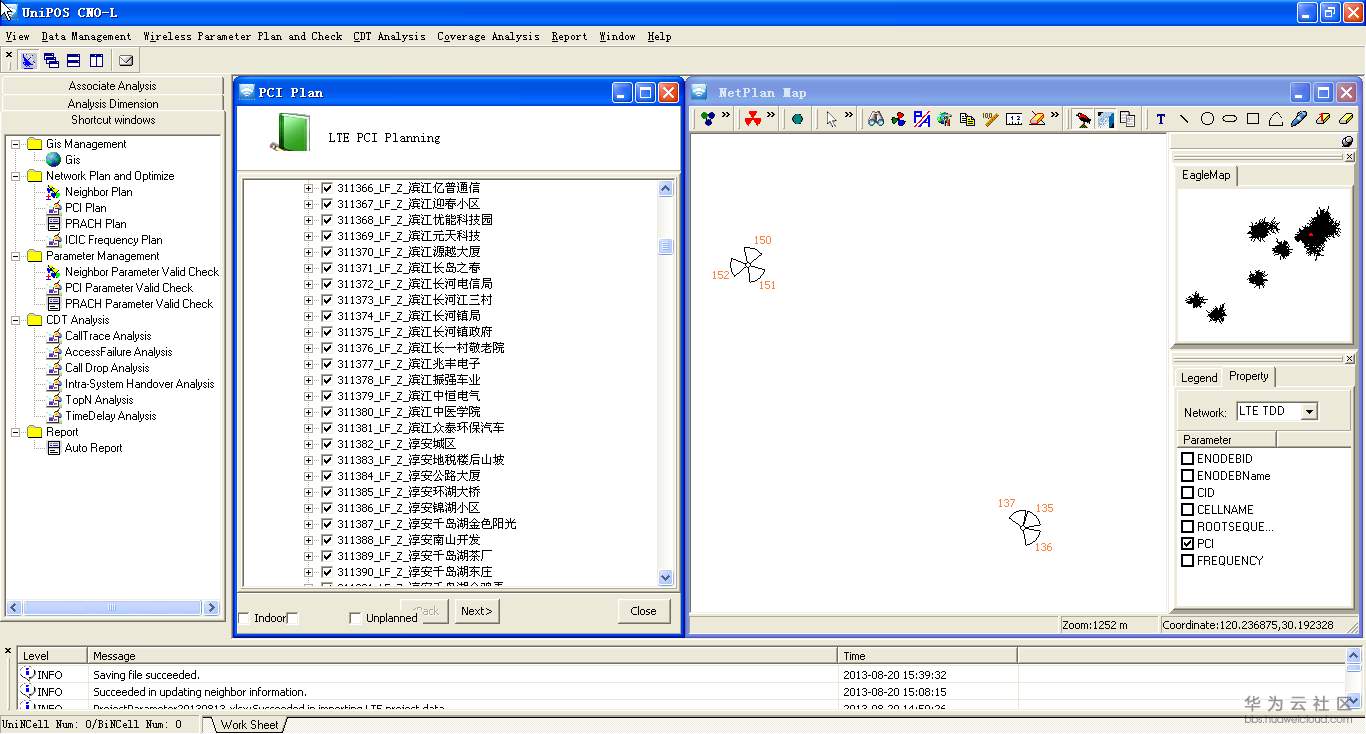Viewport: 1366px width, 734px height.
Task: Select the blue pen drawing tool
Action: pos(1299,119)
